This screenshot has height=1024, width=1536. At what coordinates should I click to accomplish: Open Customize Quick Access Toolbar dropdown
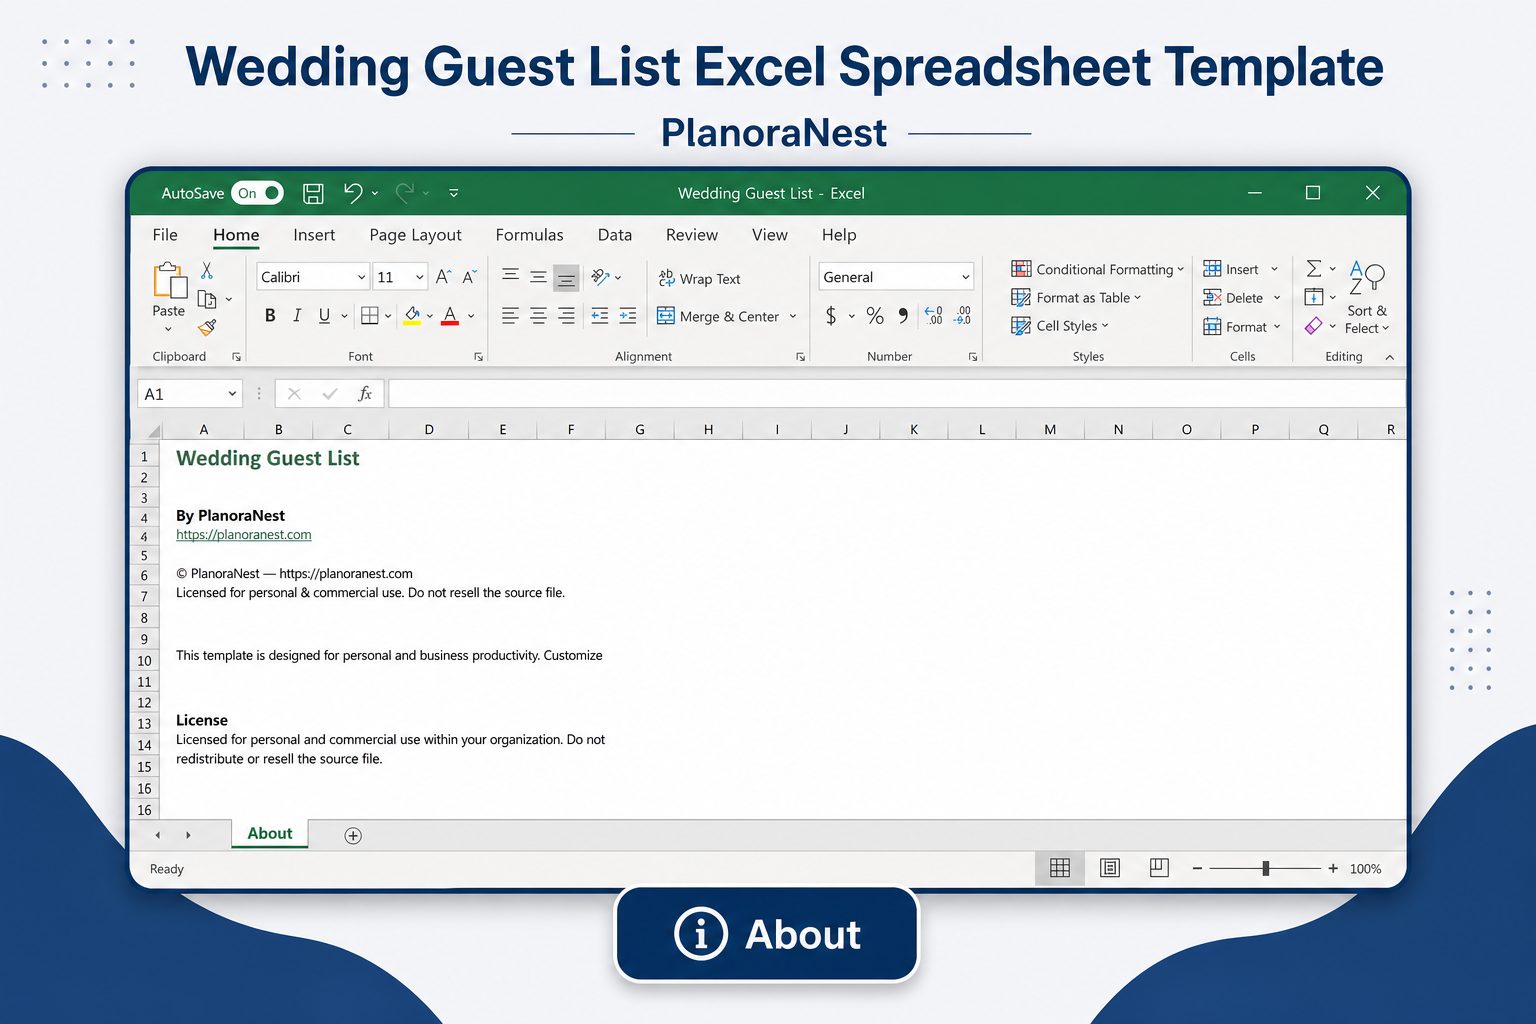pyautogui.click(x=454, y=193)
